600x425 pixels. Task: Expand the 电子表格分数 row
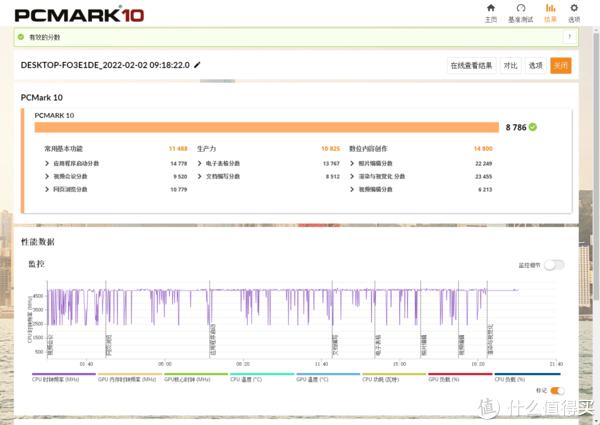218,163
